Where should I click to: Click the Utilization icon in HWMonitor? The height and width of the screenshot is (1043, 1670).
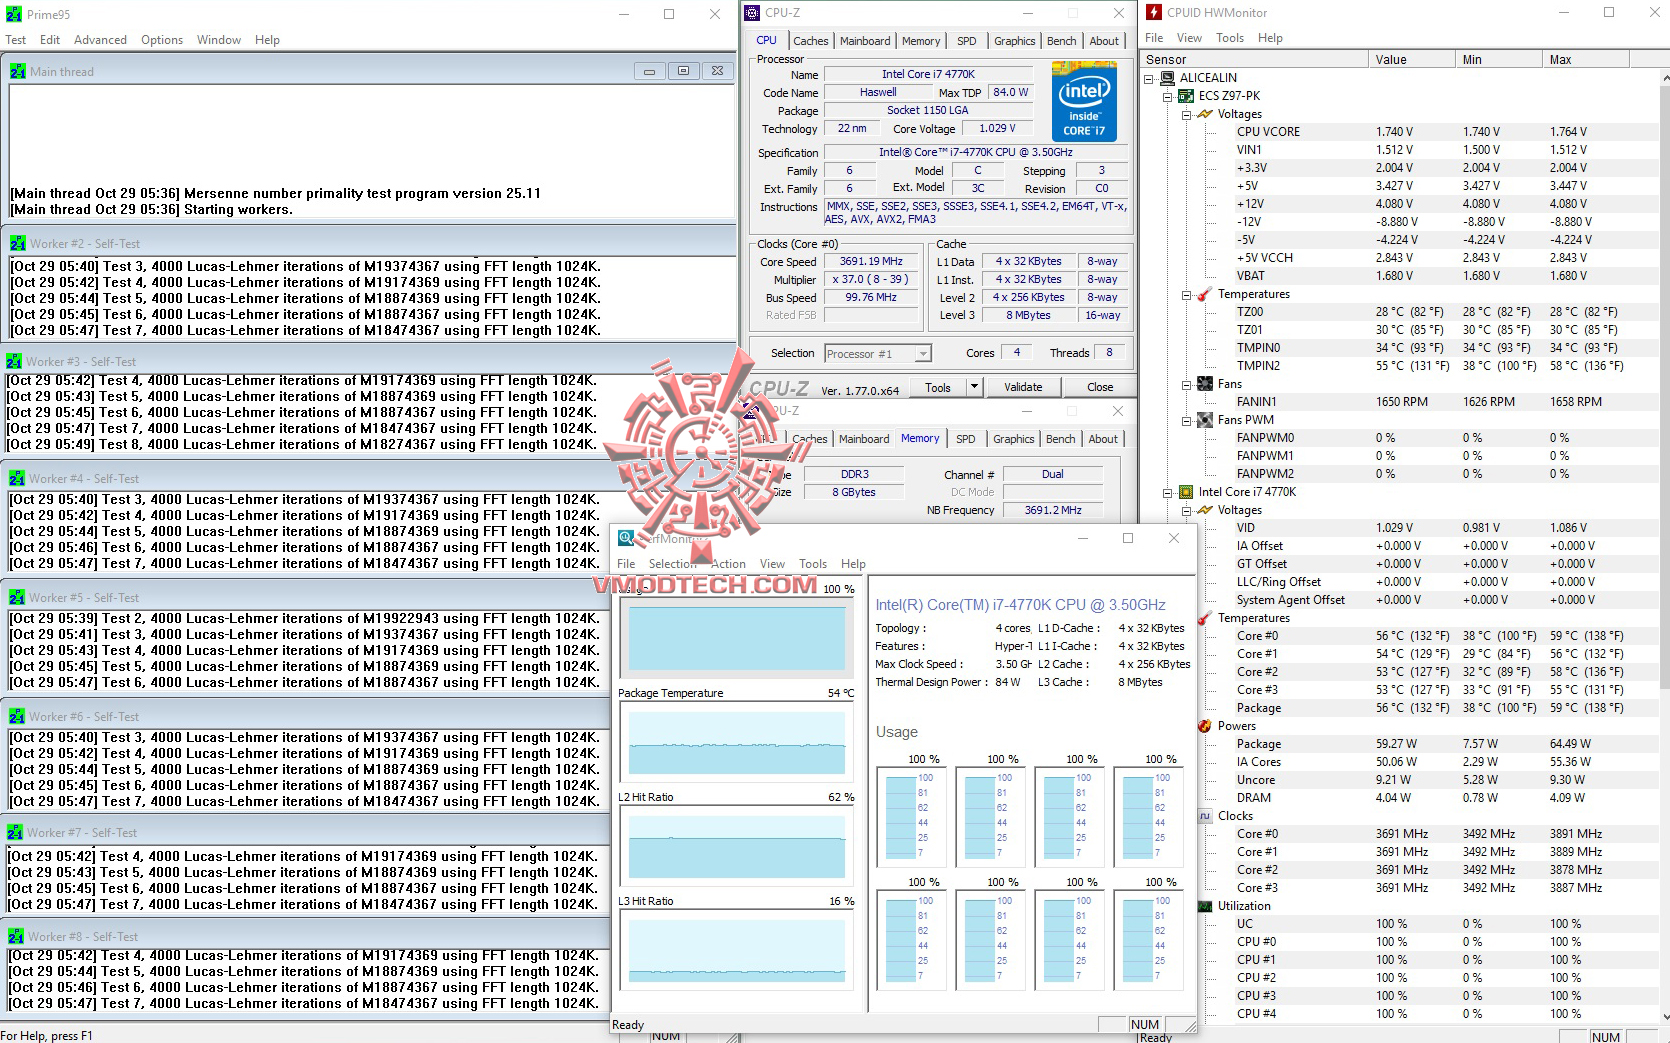point(1203,906)
